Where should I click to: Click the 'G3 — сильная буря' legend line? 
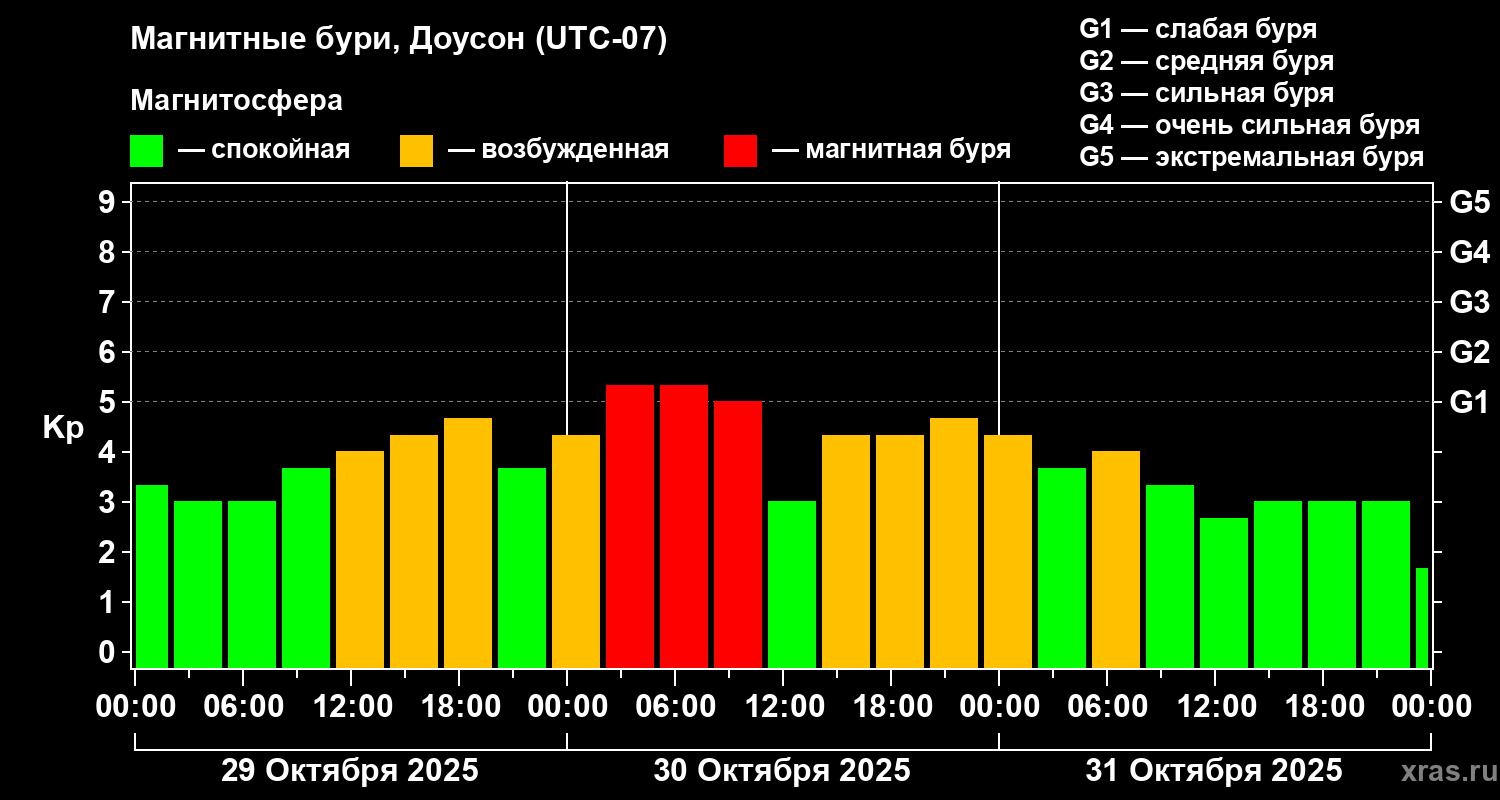pyautogui.click(x=1207, y=93)
